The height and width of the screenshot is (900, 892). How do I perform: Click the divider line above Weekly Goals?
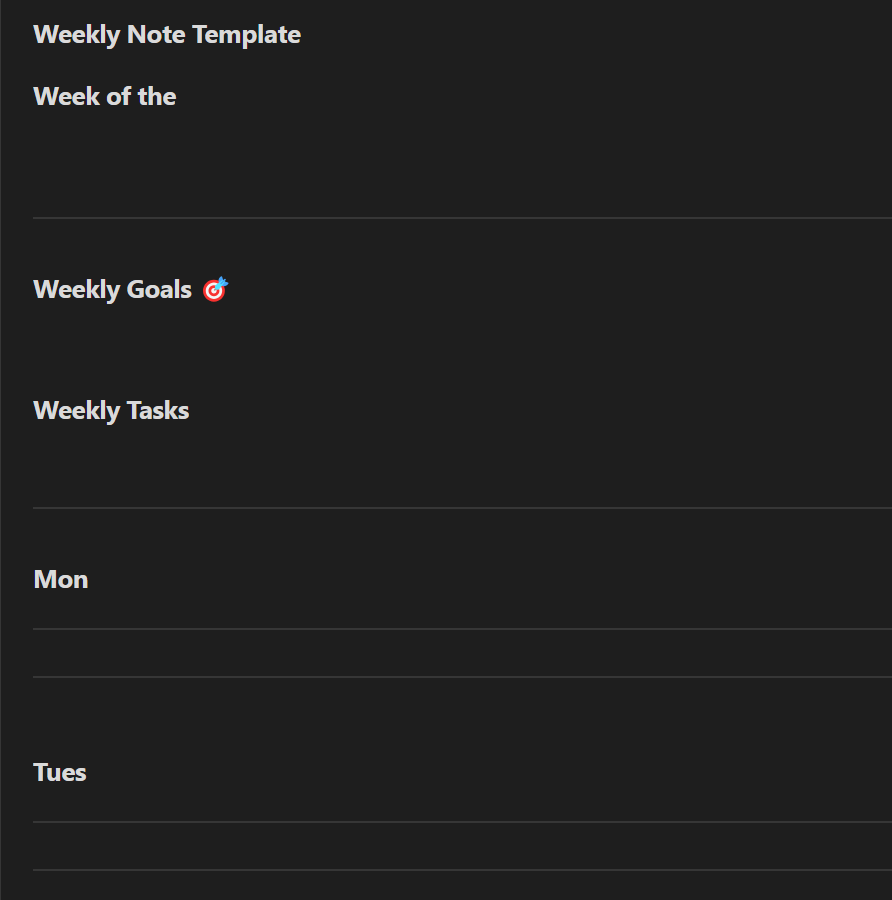pyautogui.click(x=460, y=218)
